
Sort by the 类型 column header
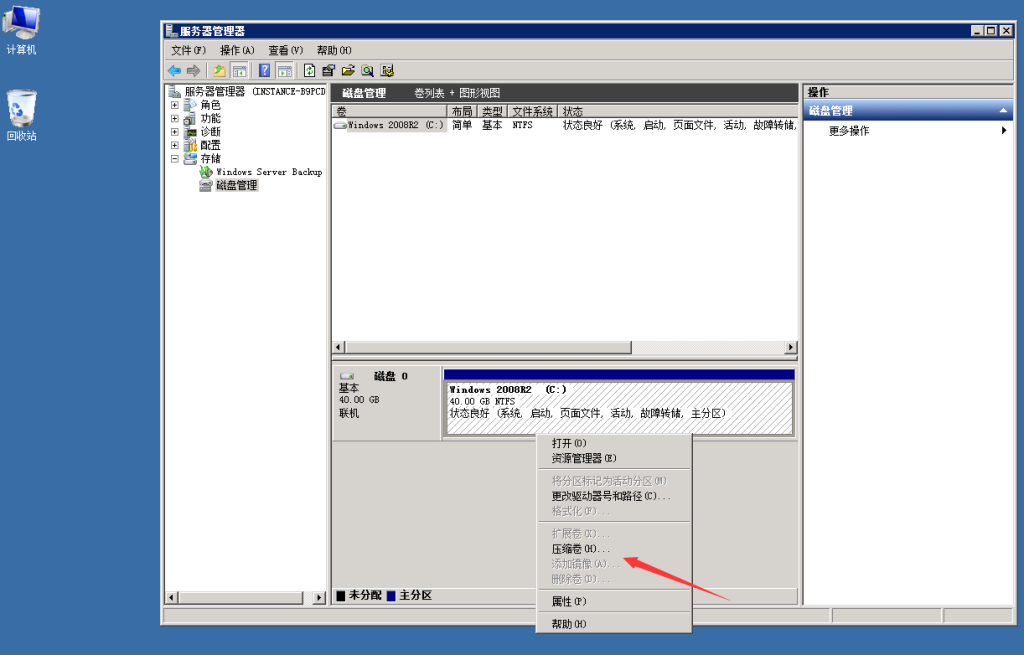(x=492, y=111)
